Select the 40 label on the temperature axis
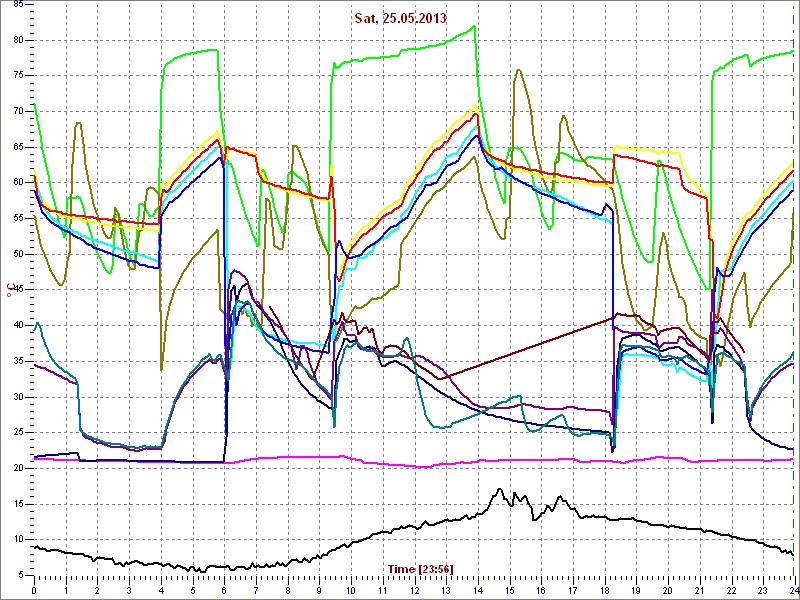The width and height of the screenshot is (800, 600). click(17, 326)
